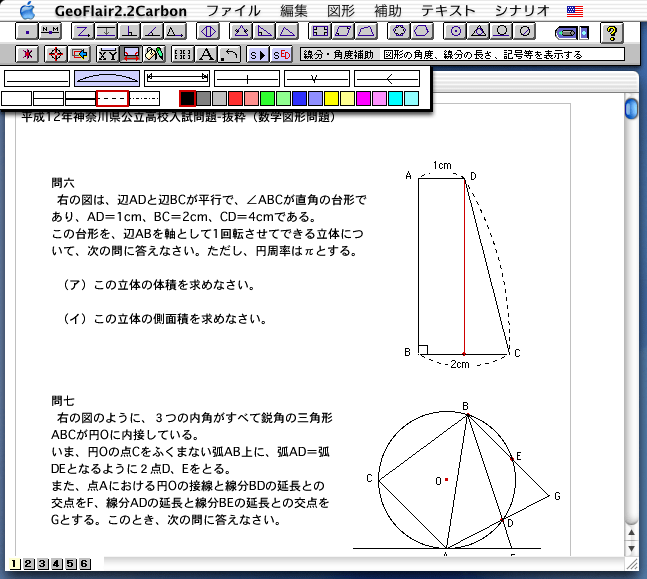Select the parallelogram tool
647x579 pixels.
click(x=343, y=32)
